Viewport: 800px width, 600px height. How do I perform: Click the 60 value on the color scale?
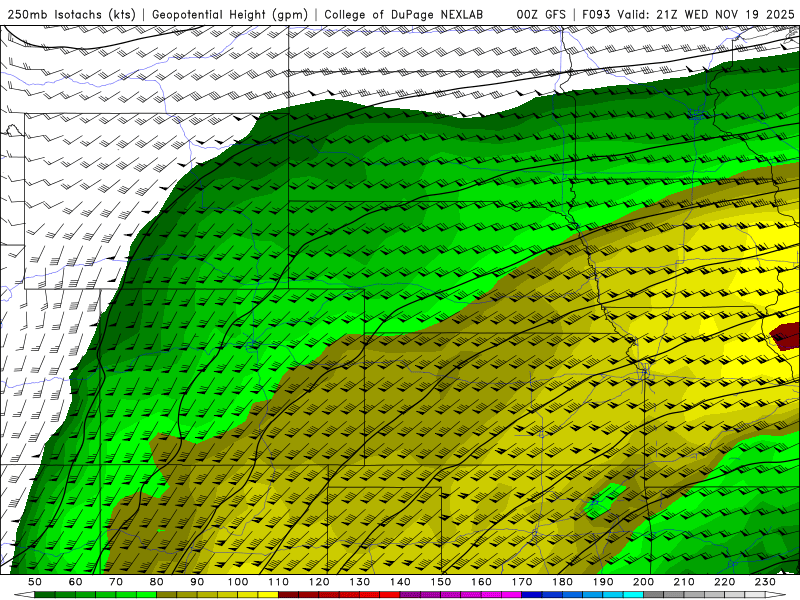click(76, 582)
